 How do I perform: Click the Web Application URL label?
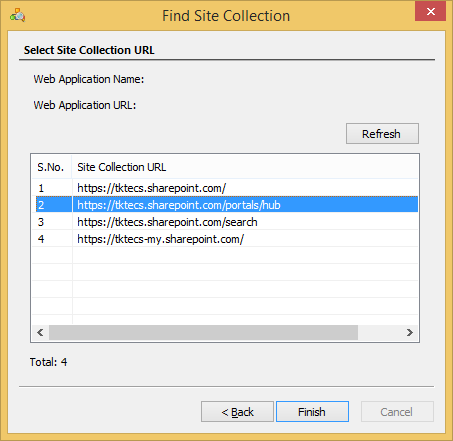(85, 105)
